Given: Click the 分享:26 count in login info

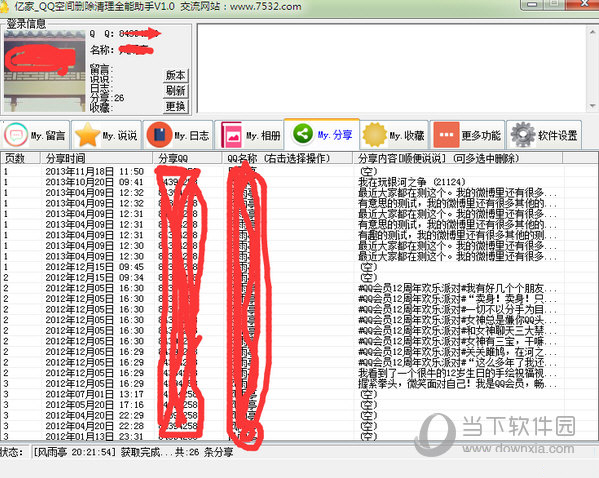Looking at the screenshot, I should [x=107, y=98].
